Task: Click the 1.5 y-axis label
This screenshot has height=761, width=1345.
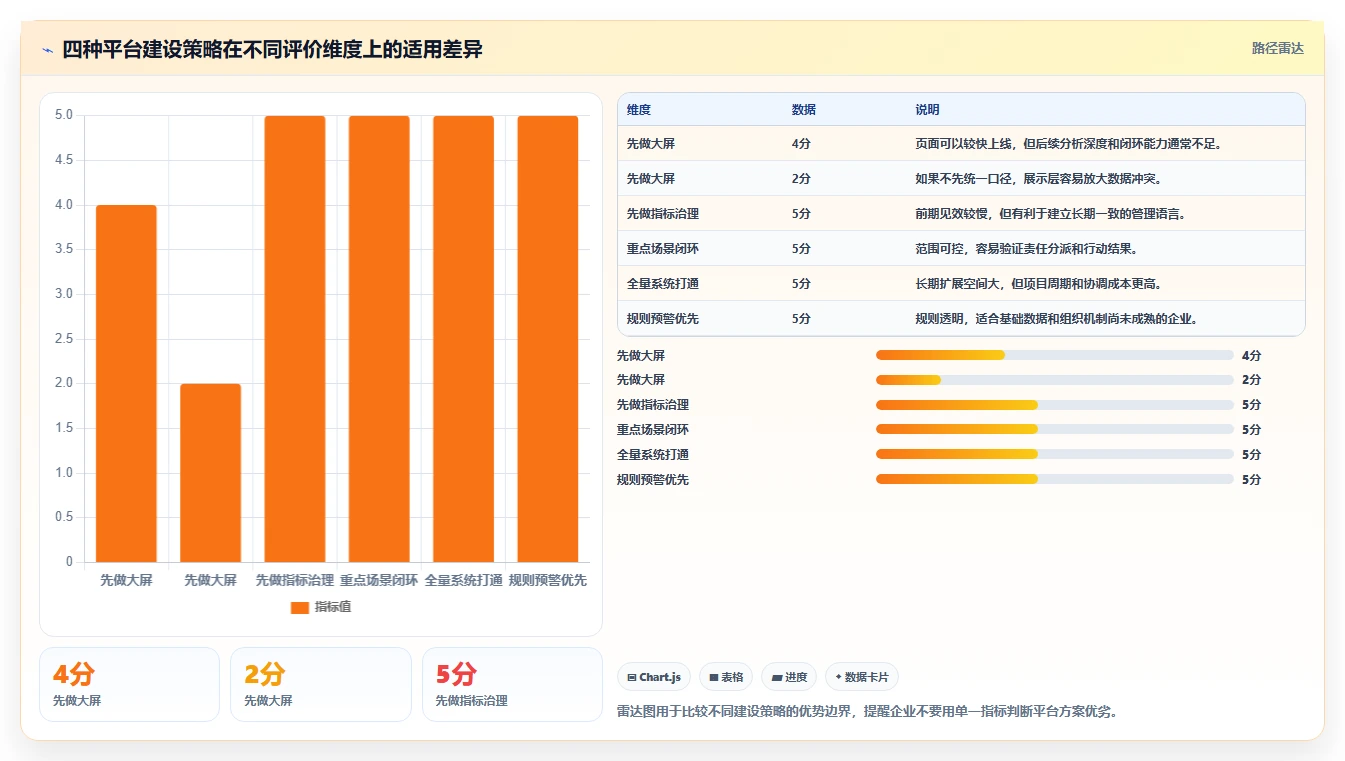Action: [64, 428]
